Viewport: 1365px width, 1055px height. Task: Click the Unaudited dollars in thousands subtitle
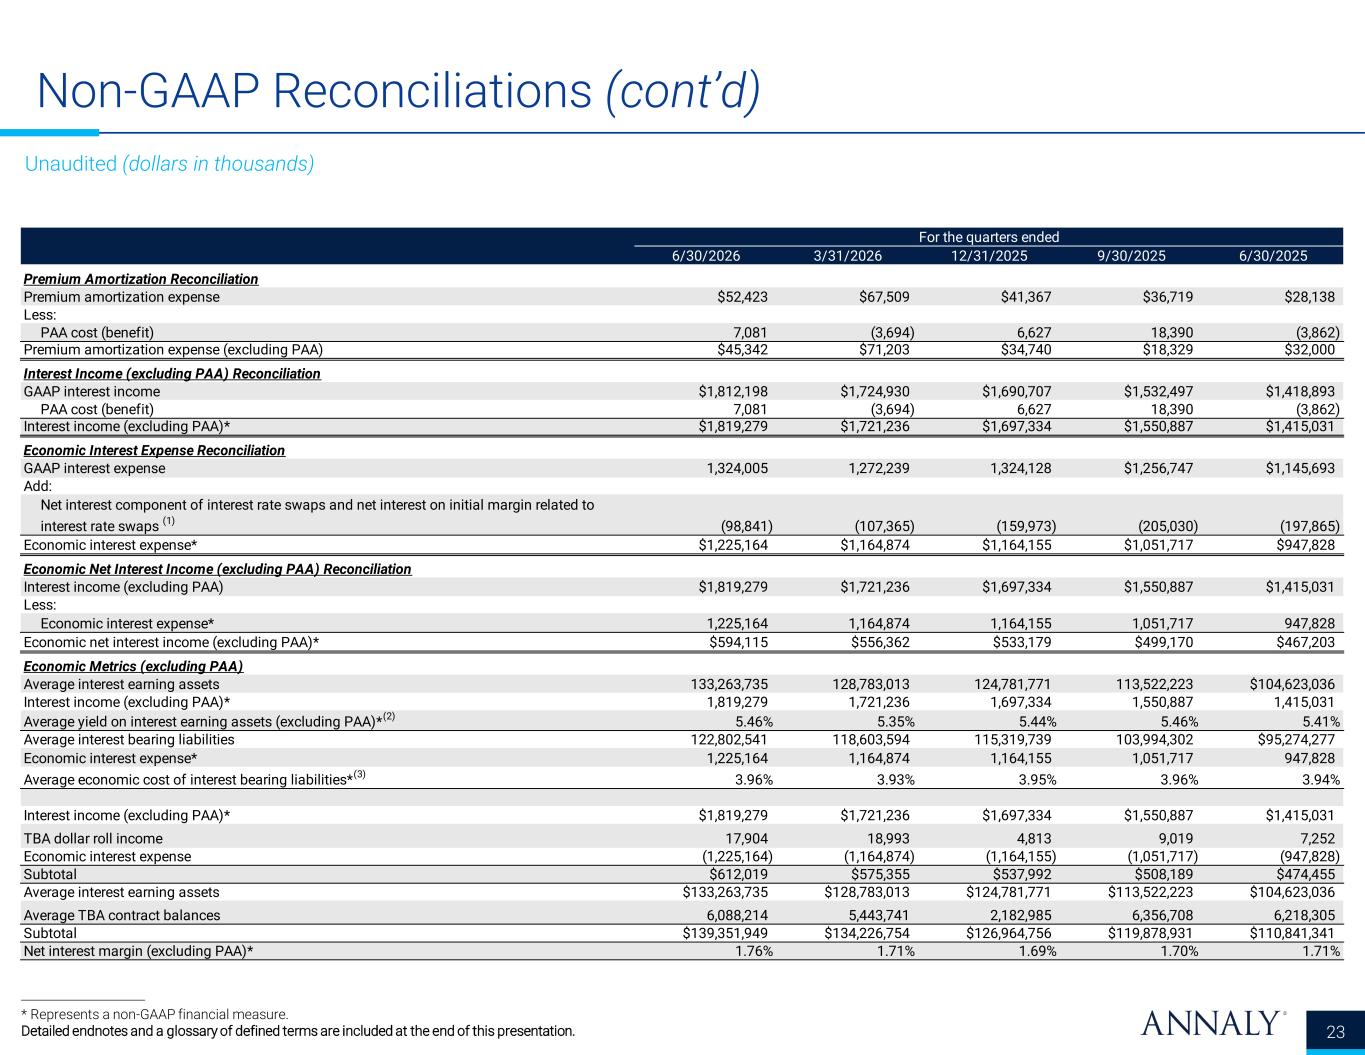(169, 164)
